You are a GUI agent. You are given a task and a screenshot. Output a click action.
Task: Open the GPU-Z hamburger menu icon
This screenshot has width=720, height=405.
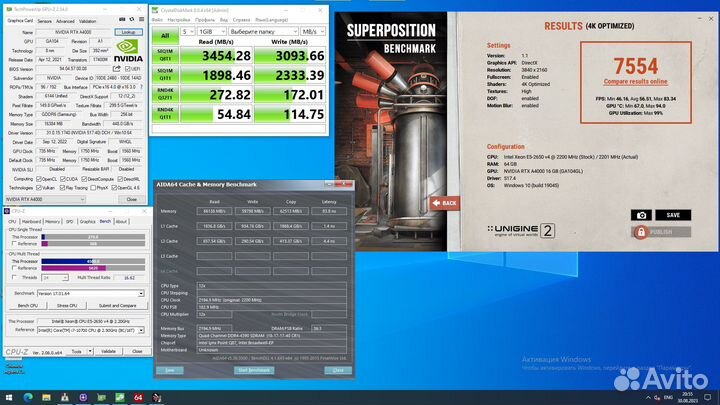click(x=141, y=20)
